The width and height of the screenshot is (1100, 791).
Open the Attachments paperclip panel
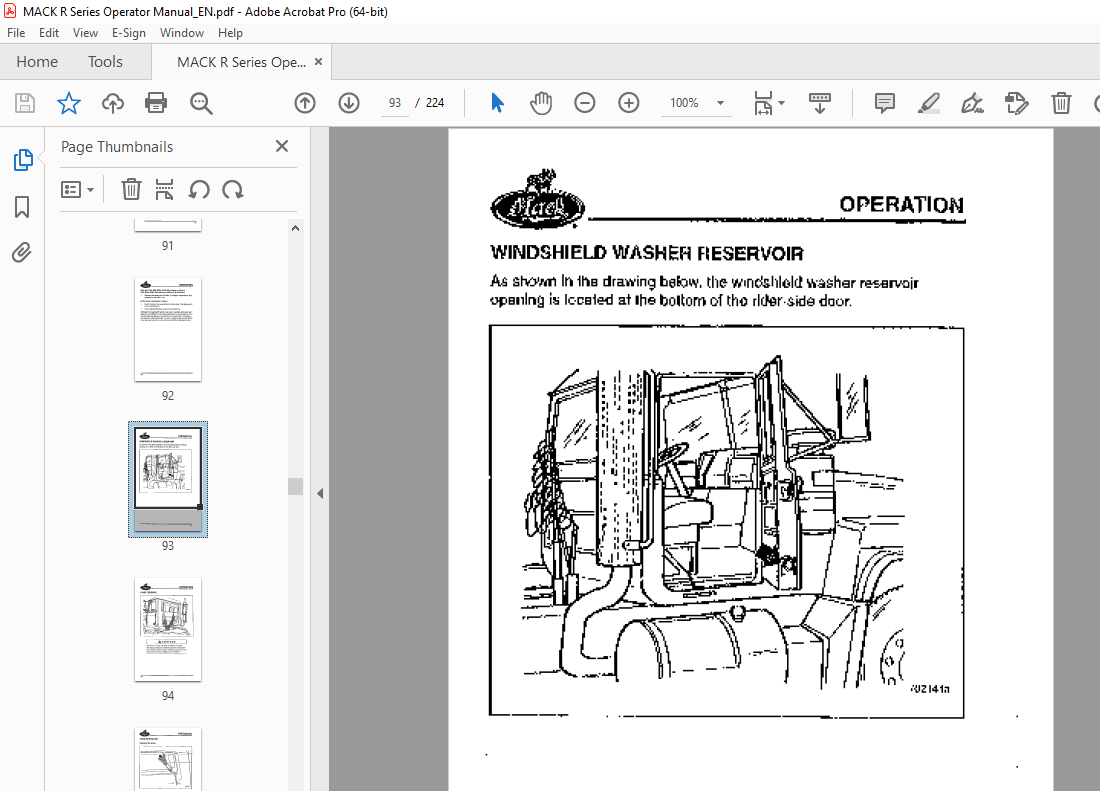coord(22,252)
